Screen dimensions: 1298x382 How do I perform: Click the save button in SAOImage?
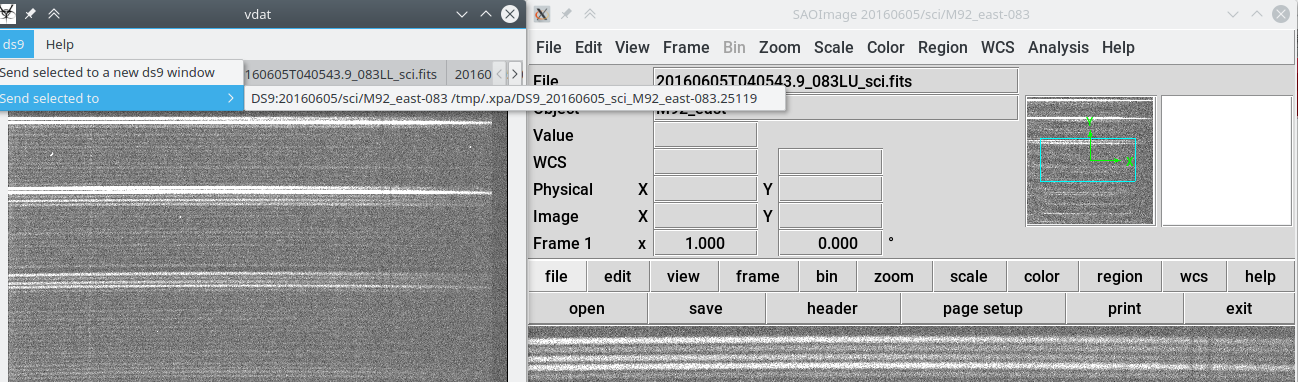(x=706, y=309)
